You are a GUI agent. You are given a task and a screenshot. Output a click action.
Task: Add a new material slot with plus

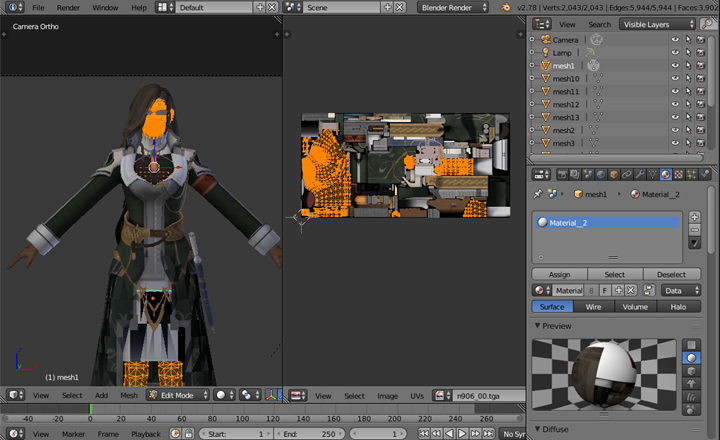click(695, 217)
